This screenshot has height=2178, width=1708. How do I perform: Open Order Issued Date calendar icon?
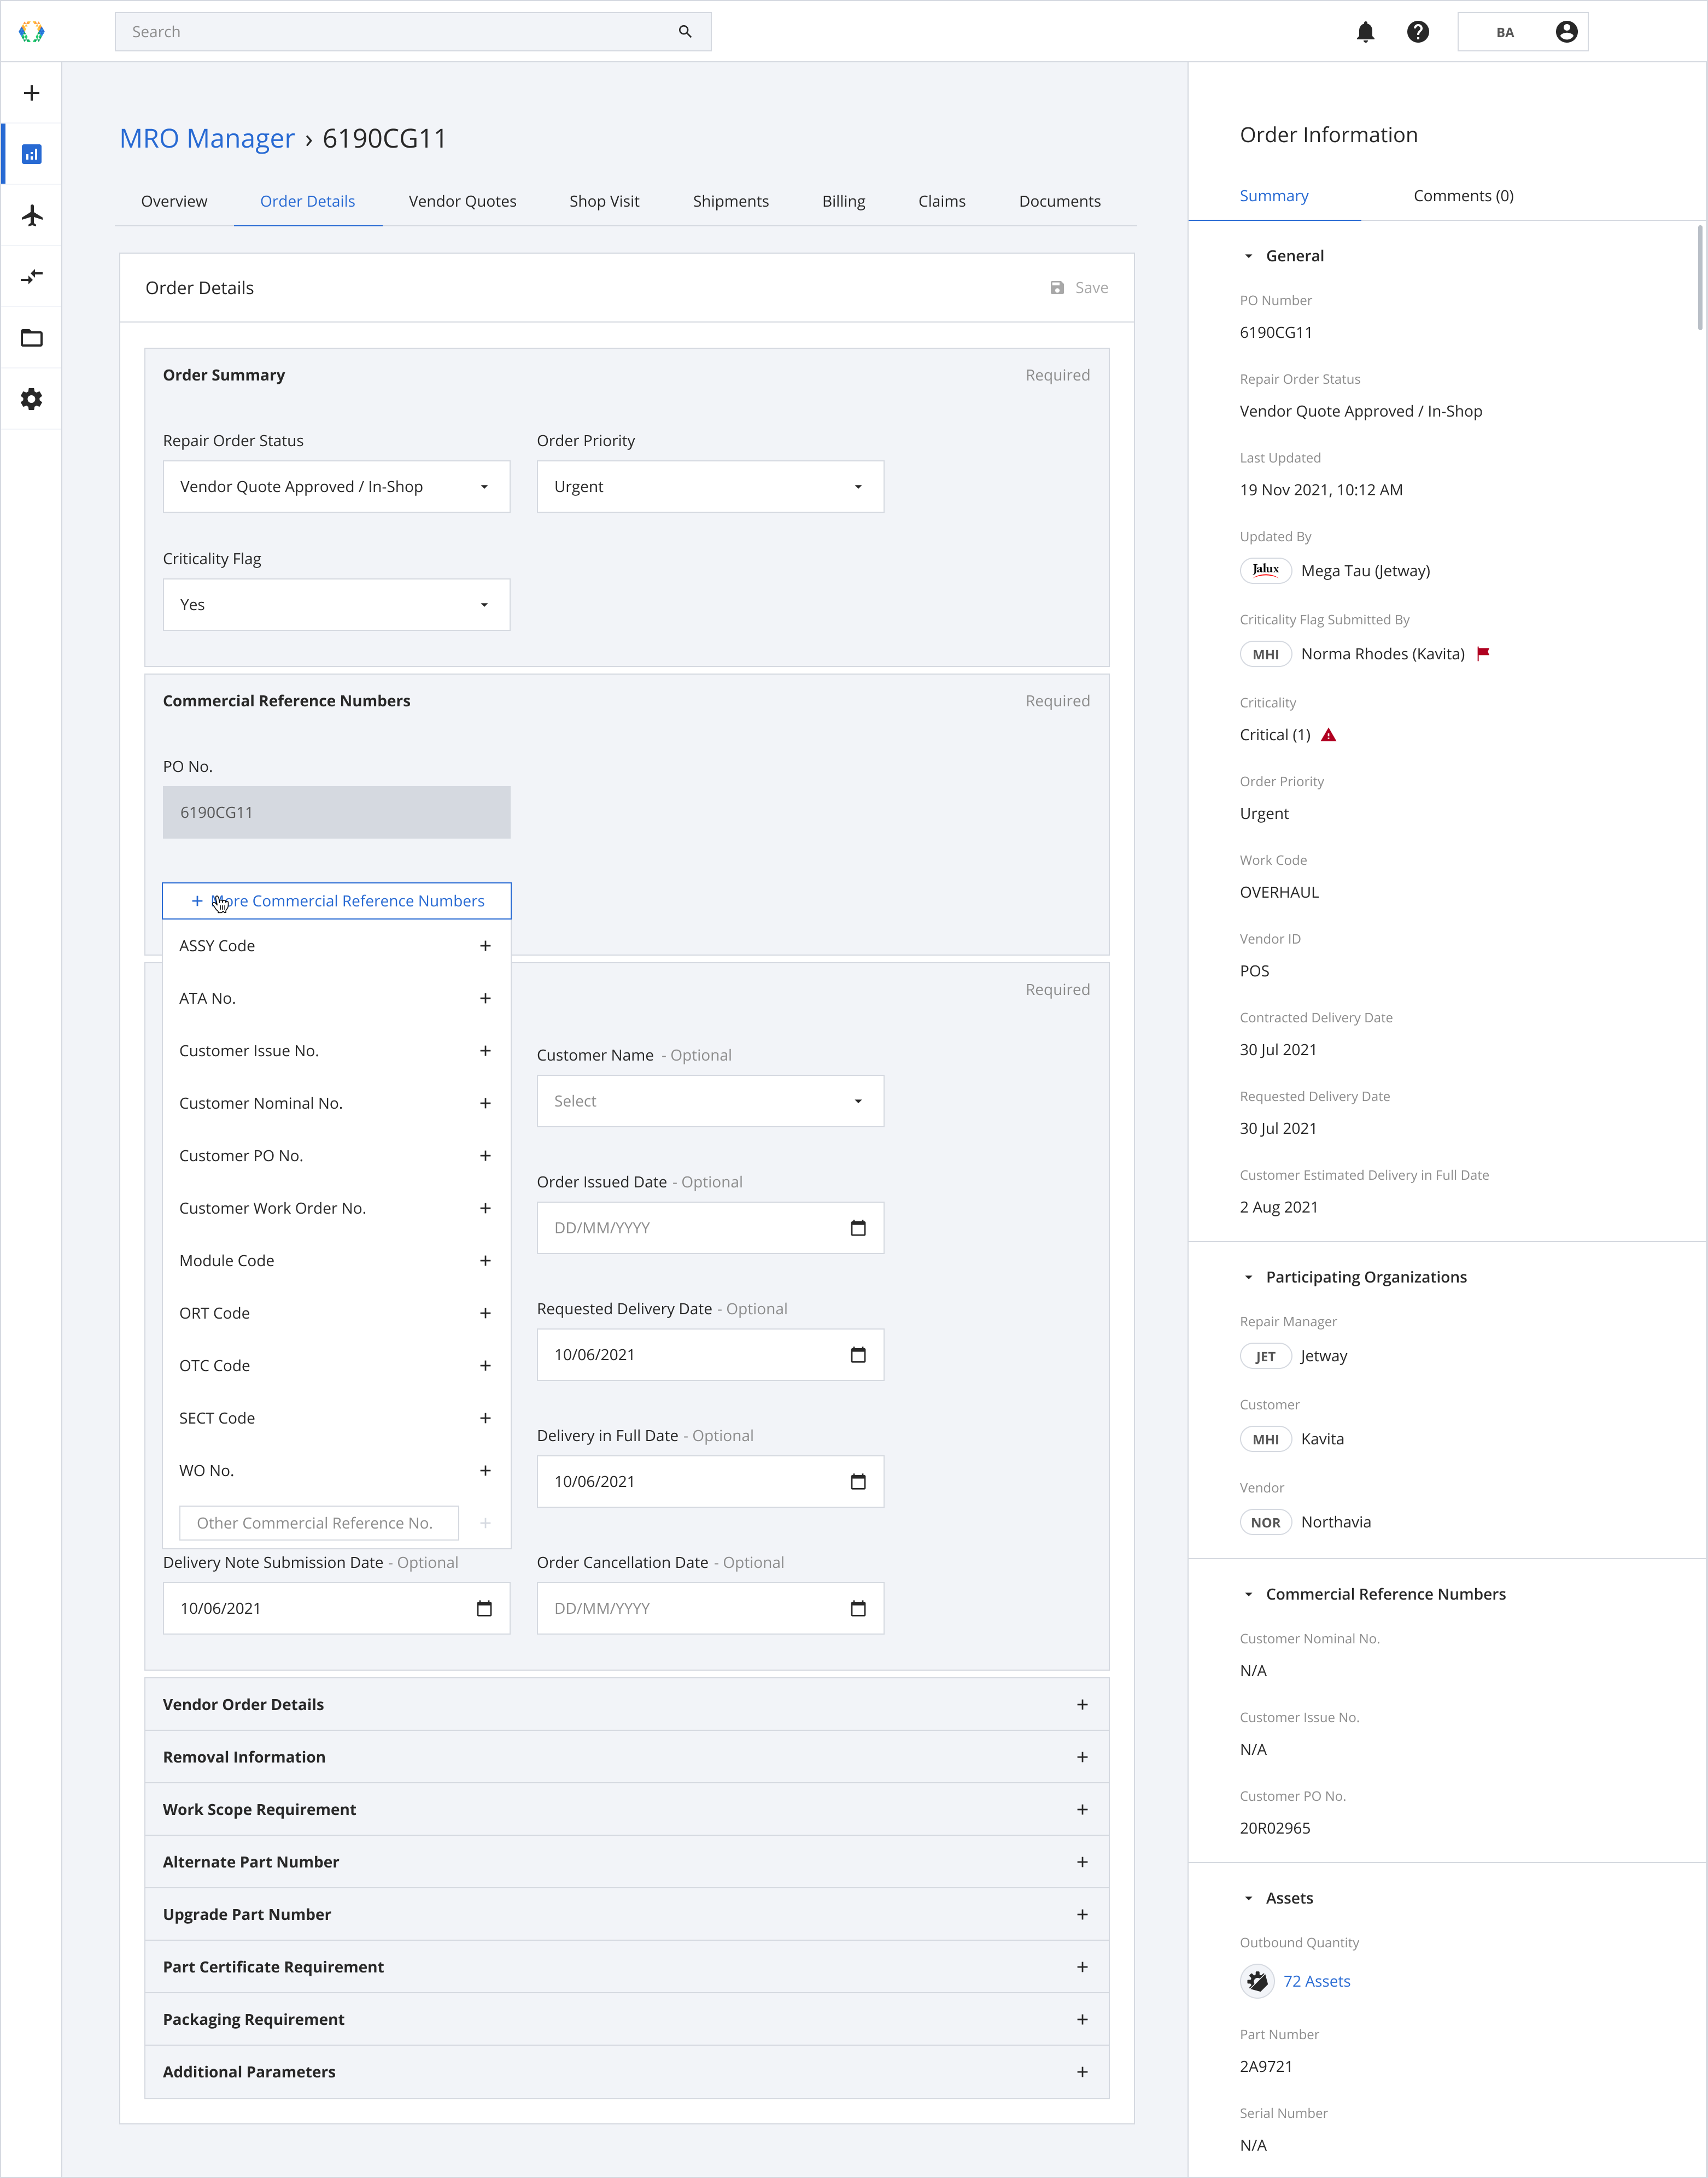click(x=858, y=1228)
